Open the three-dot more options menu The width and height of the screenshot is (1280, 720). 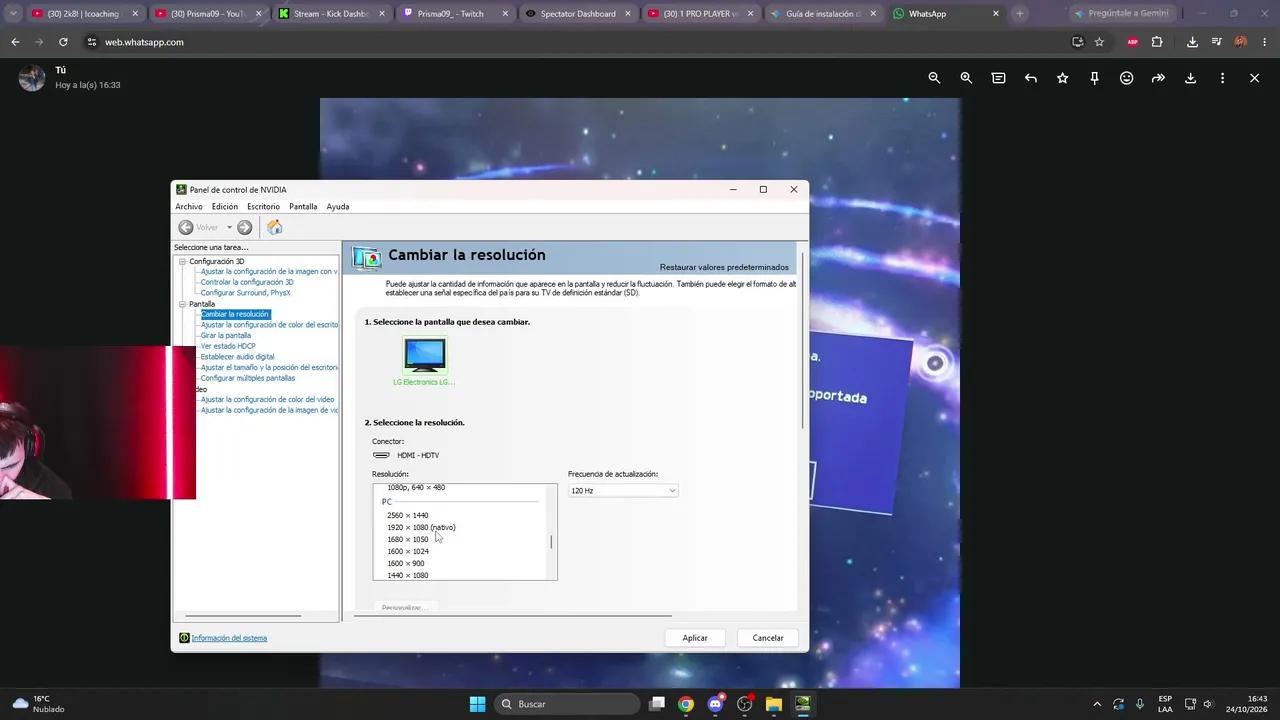pyautogui.click(x=1222, y=78)
